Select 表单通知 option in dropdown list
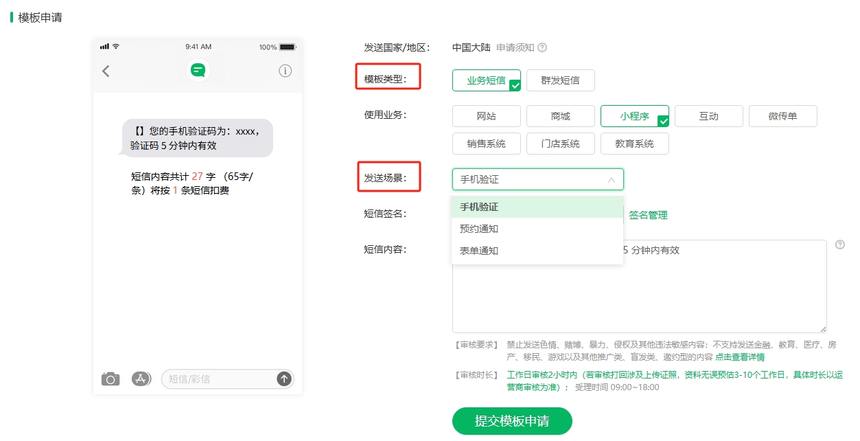 point(538,251)
